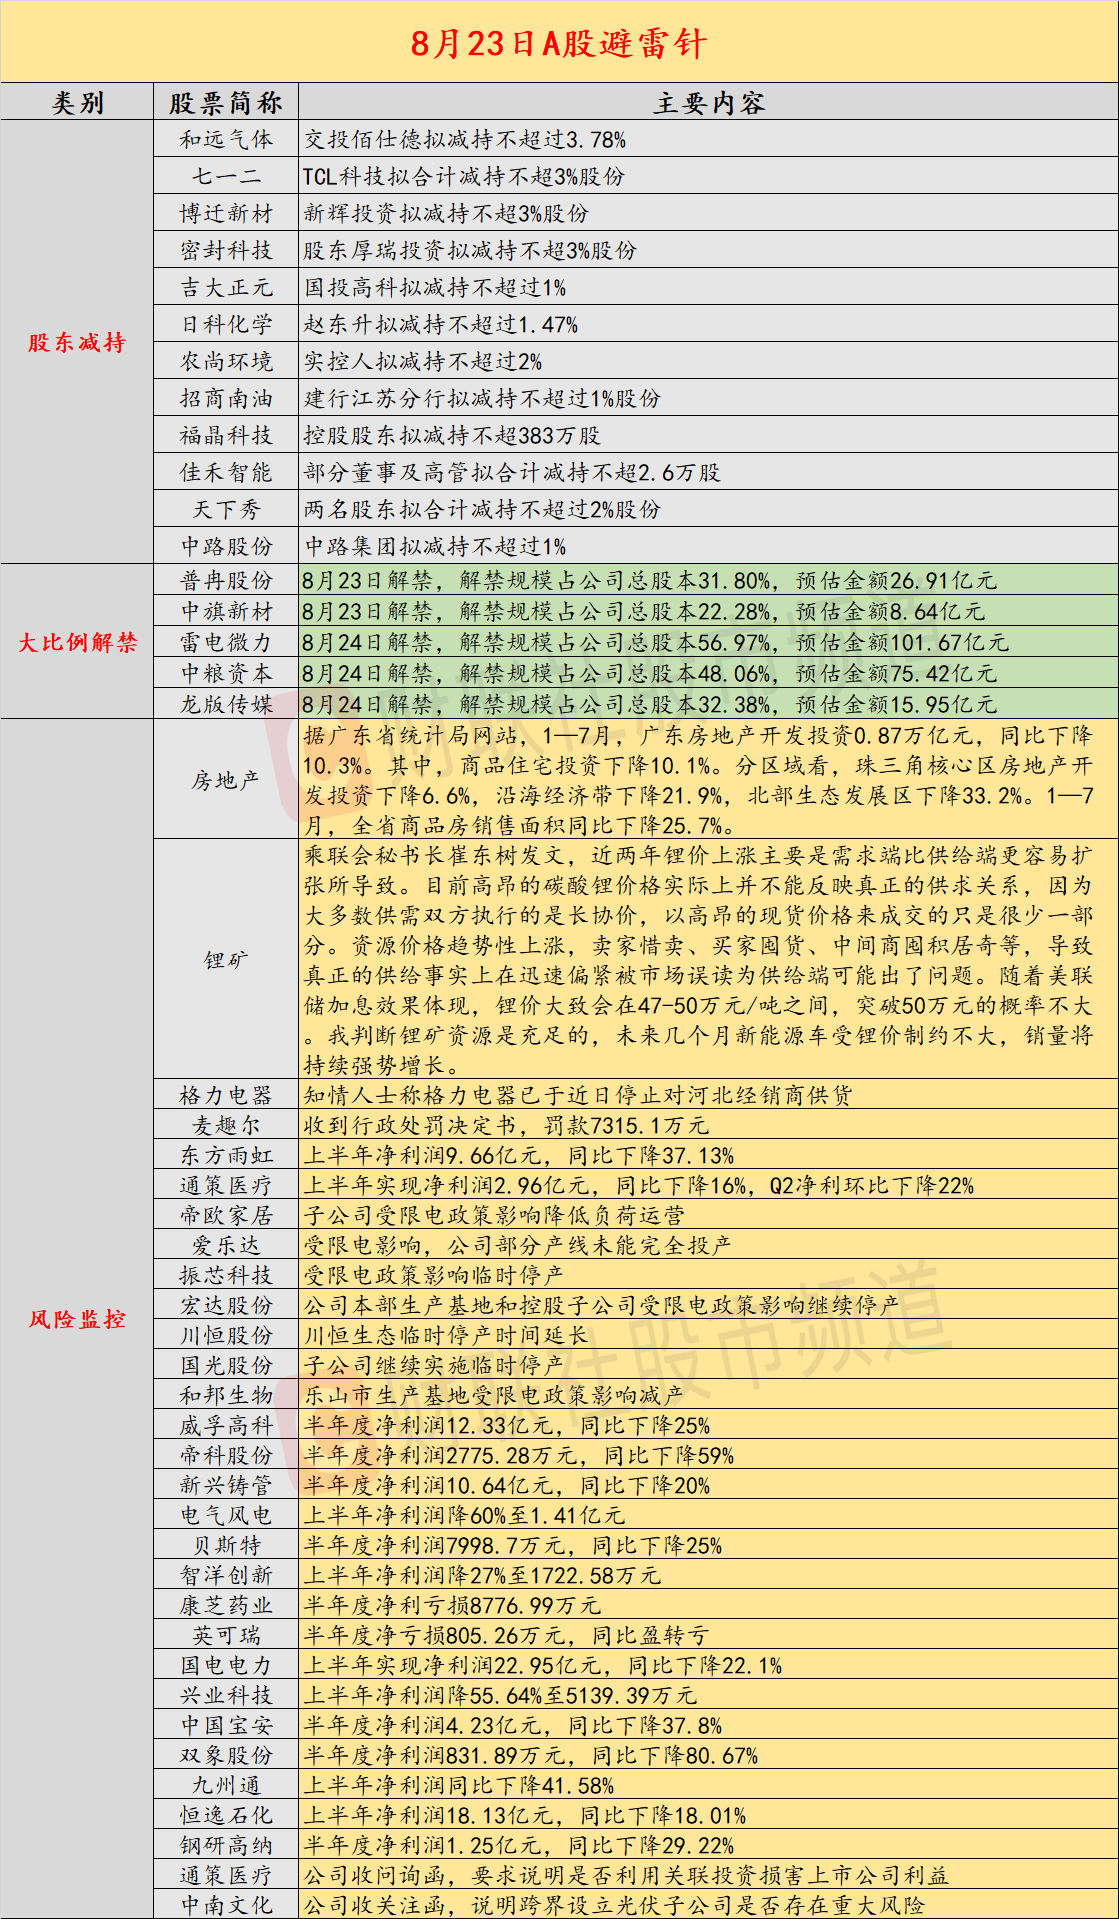The width and height of the screenshot is (1119, 1919).
Task: Select stock name 爱乐达
Action: pyautogui.click(x=226, y=1246)
